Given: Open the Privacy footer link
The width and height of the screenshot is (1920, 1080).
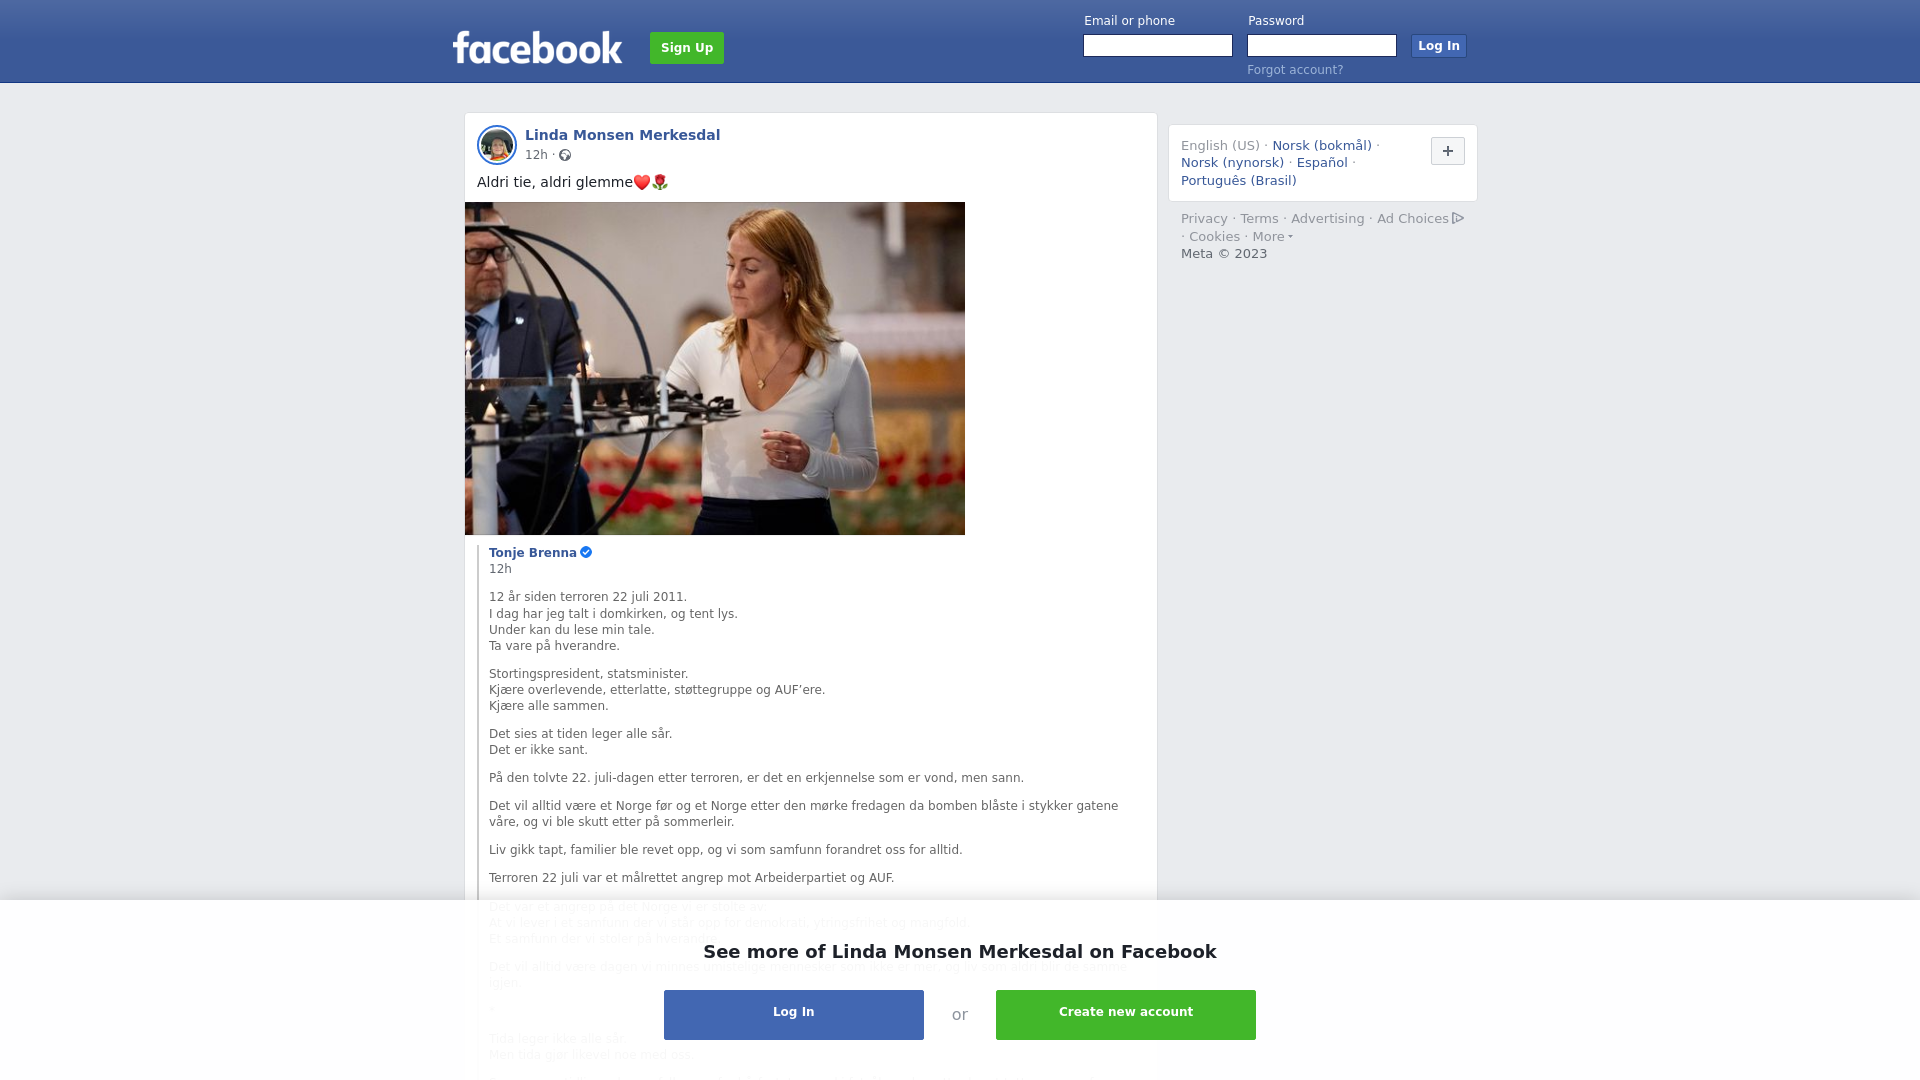Looking at the screenshot, I should pyautogui.click(x=1204, y=219).
